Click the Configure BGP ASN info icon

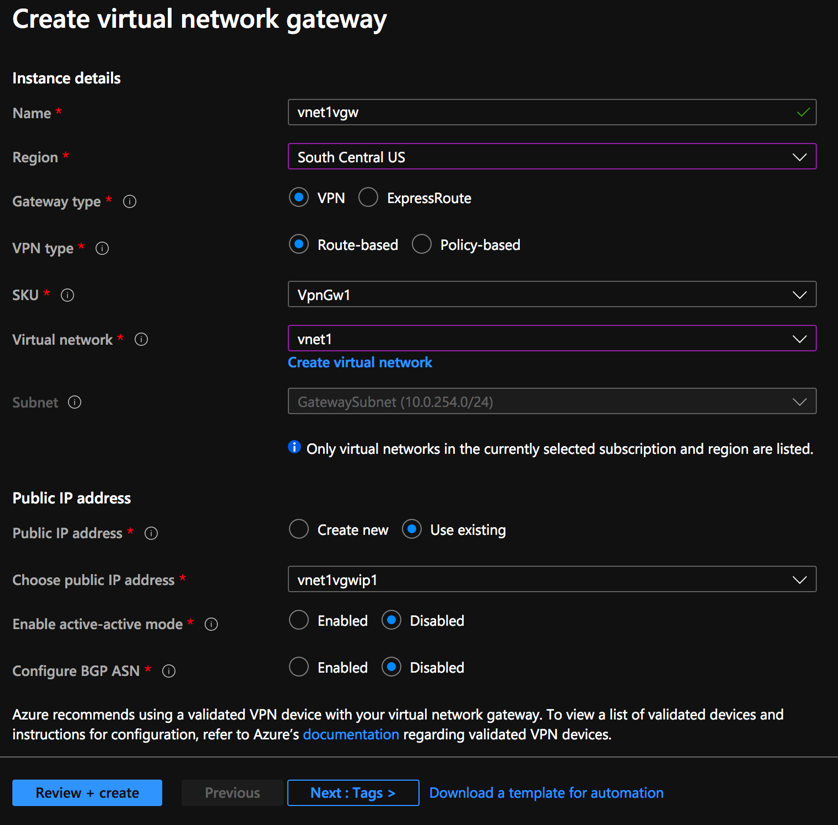(x=169, y=671)
